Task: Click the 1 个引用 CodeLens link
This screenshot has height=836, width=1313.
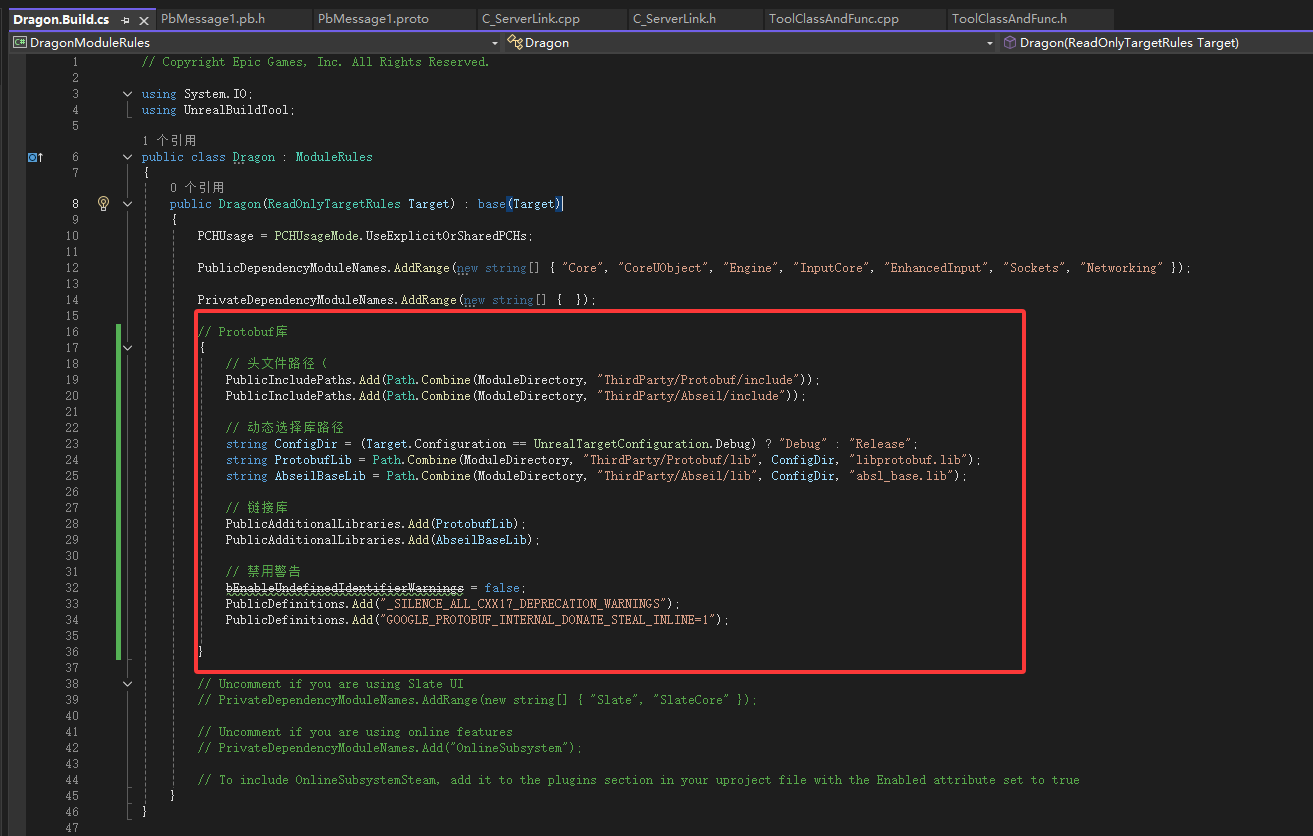Action: 169,140
